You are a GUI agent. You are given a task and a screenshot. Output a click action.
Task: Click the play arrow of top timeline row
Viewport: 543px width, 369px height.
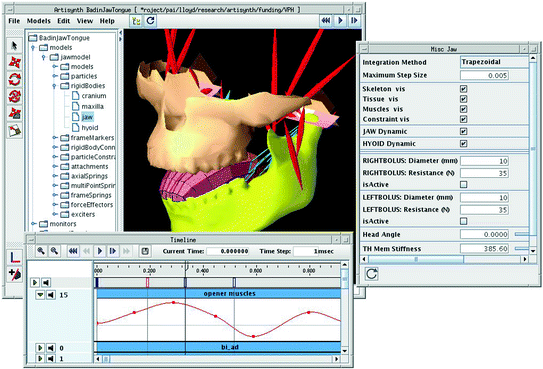[x=35, y=283]
